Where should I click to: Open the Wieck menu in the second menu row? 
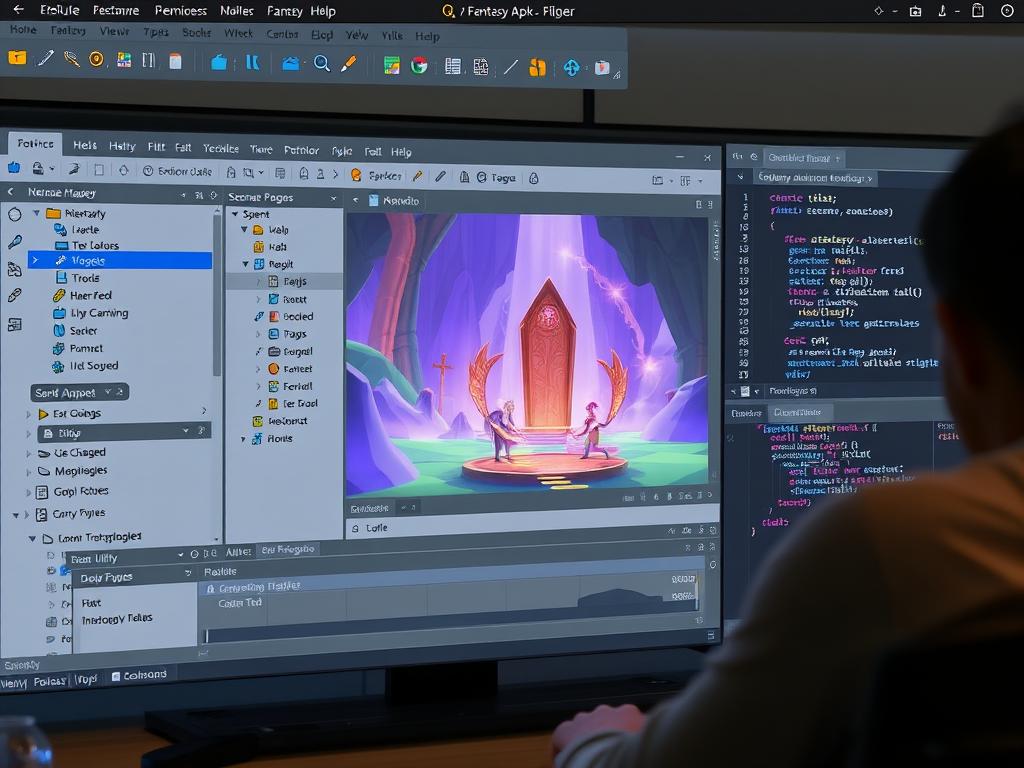coord(238,33)
